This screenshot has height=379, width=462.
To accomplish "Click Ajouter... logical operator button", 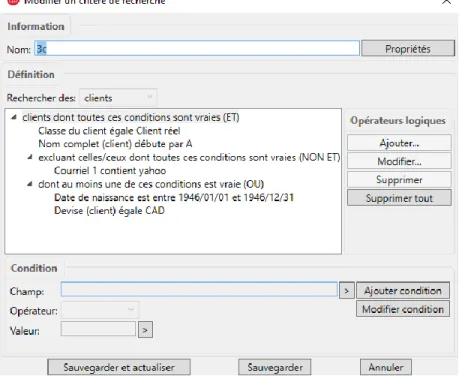I will coord(399,143).
